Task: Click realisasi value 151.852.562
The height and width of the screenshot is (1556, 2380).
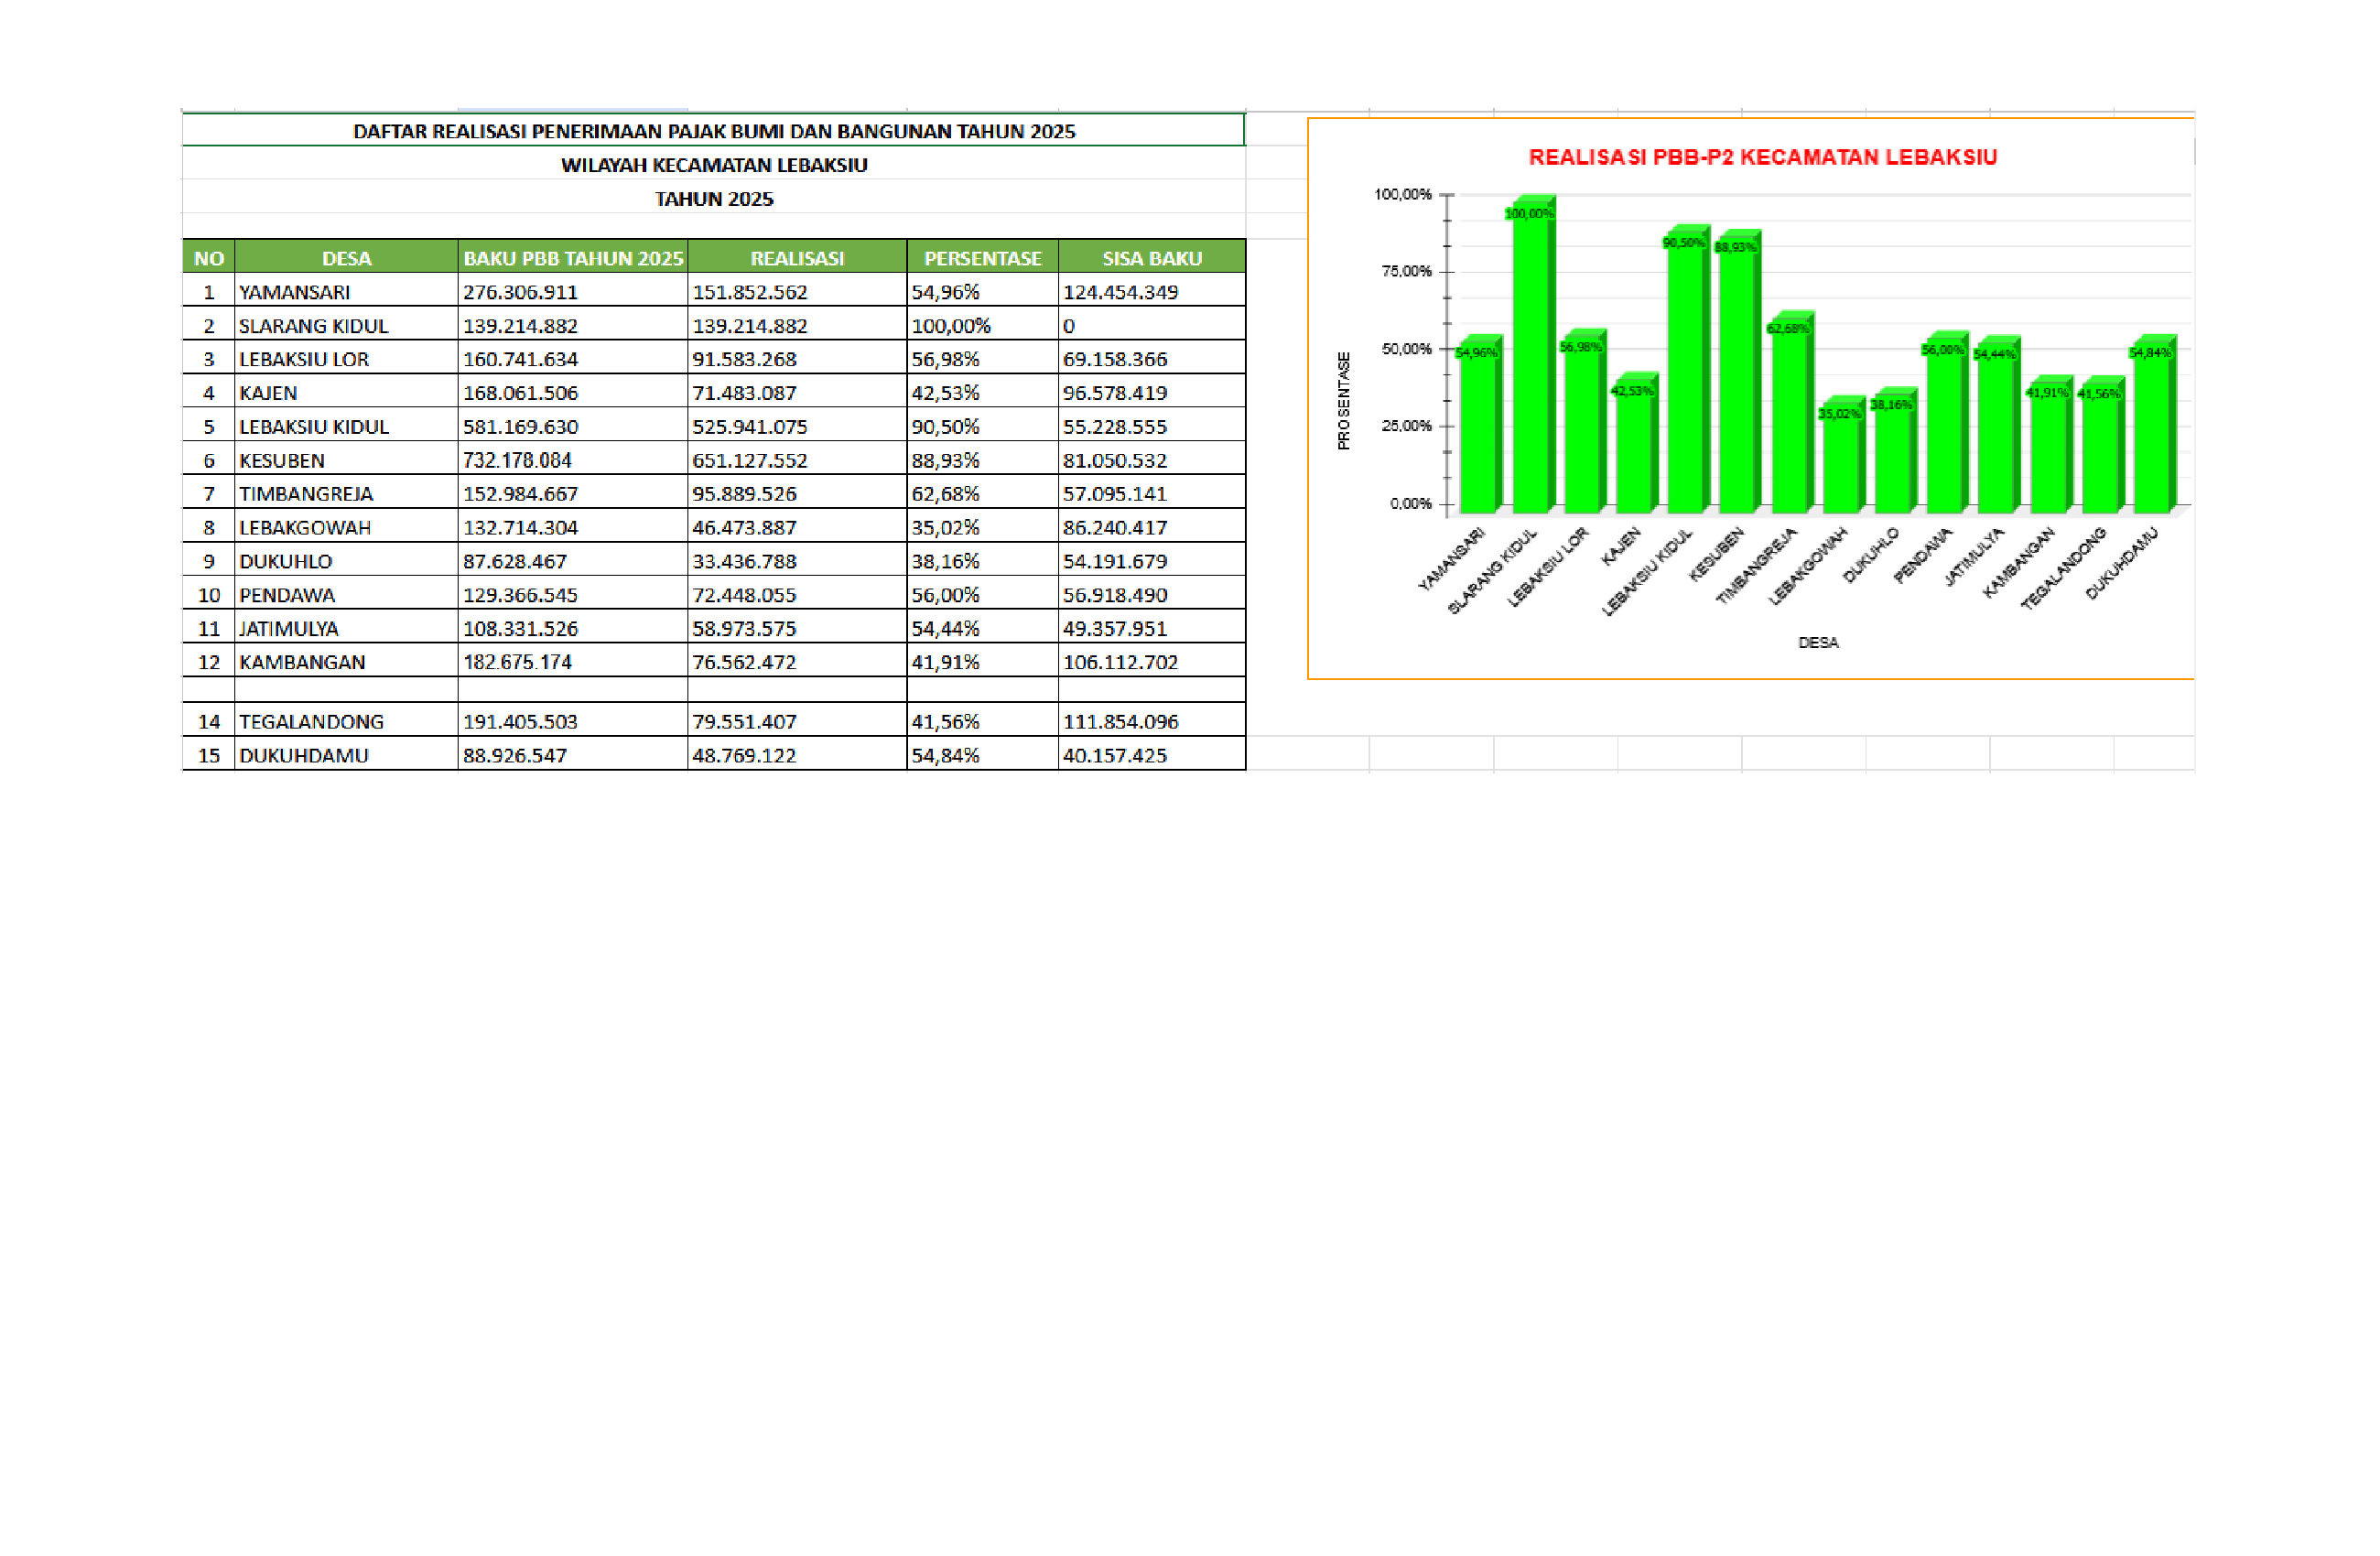Action: 797,291
